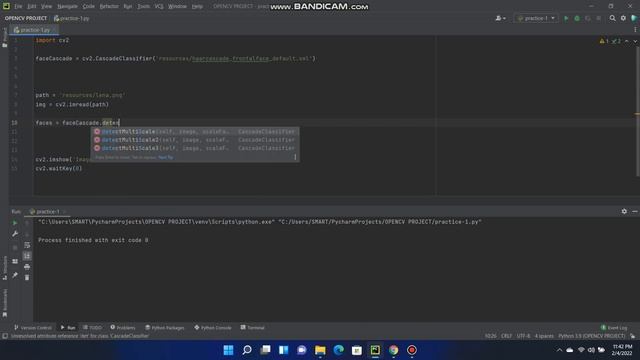
Task: Click the Next Tip link in completion popup
Action: [x=166, y=158]
